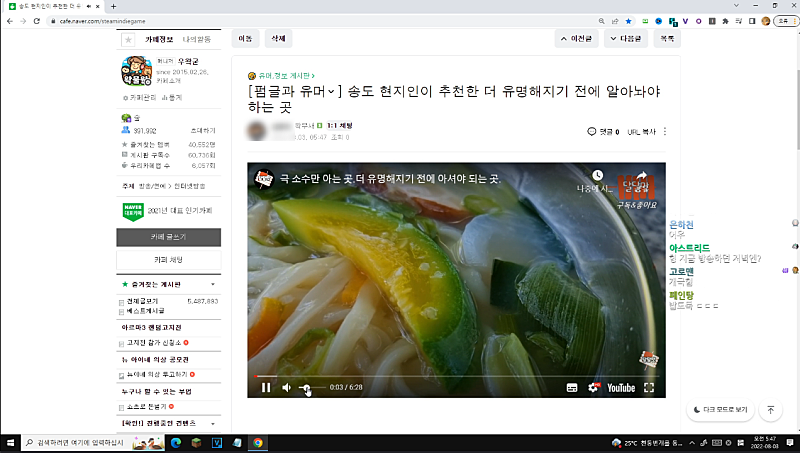The height and width of the screenshot is (453, 800).
Task: Click the comment count 댓글 0
Action: point(603,132)
